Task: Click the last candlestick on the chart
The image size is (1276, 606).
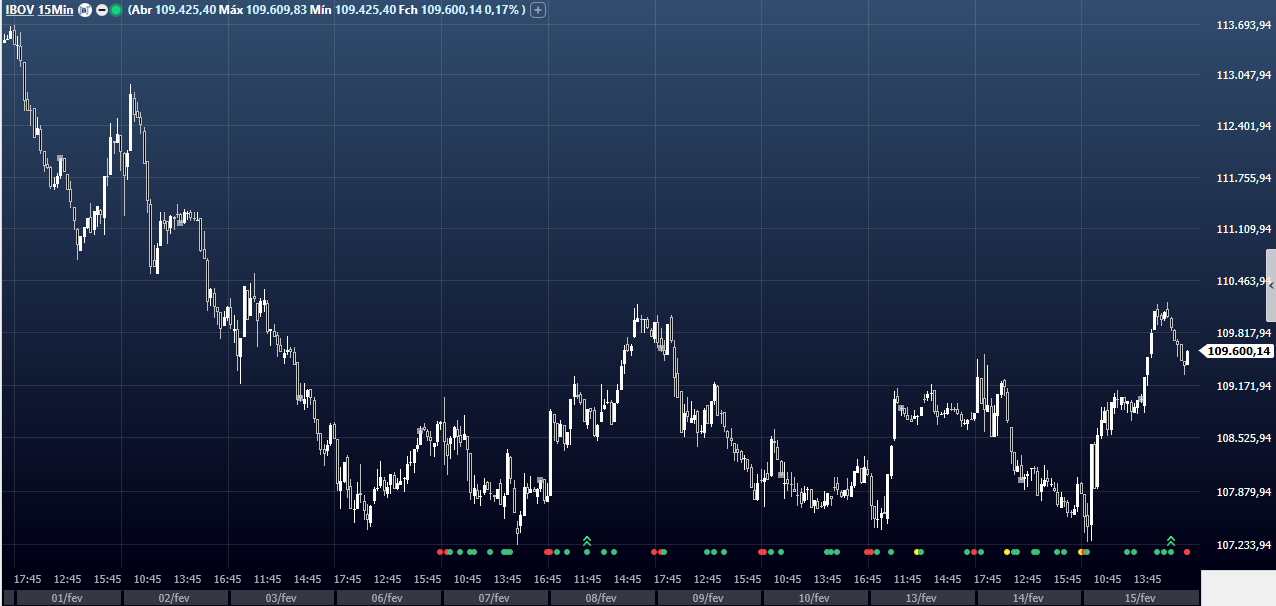Action: (x=1186, y=360)
